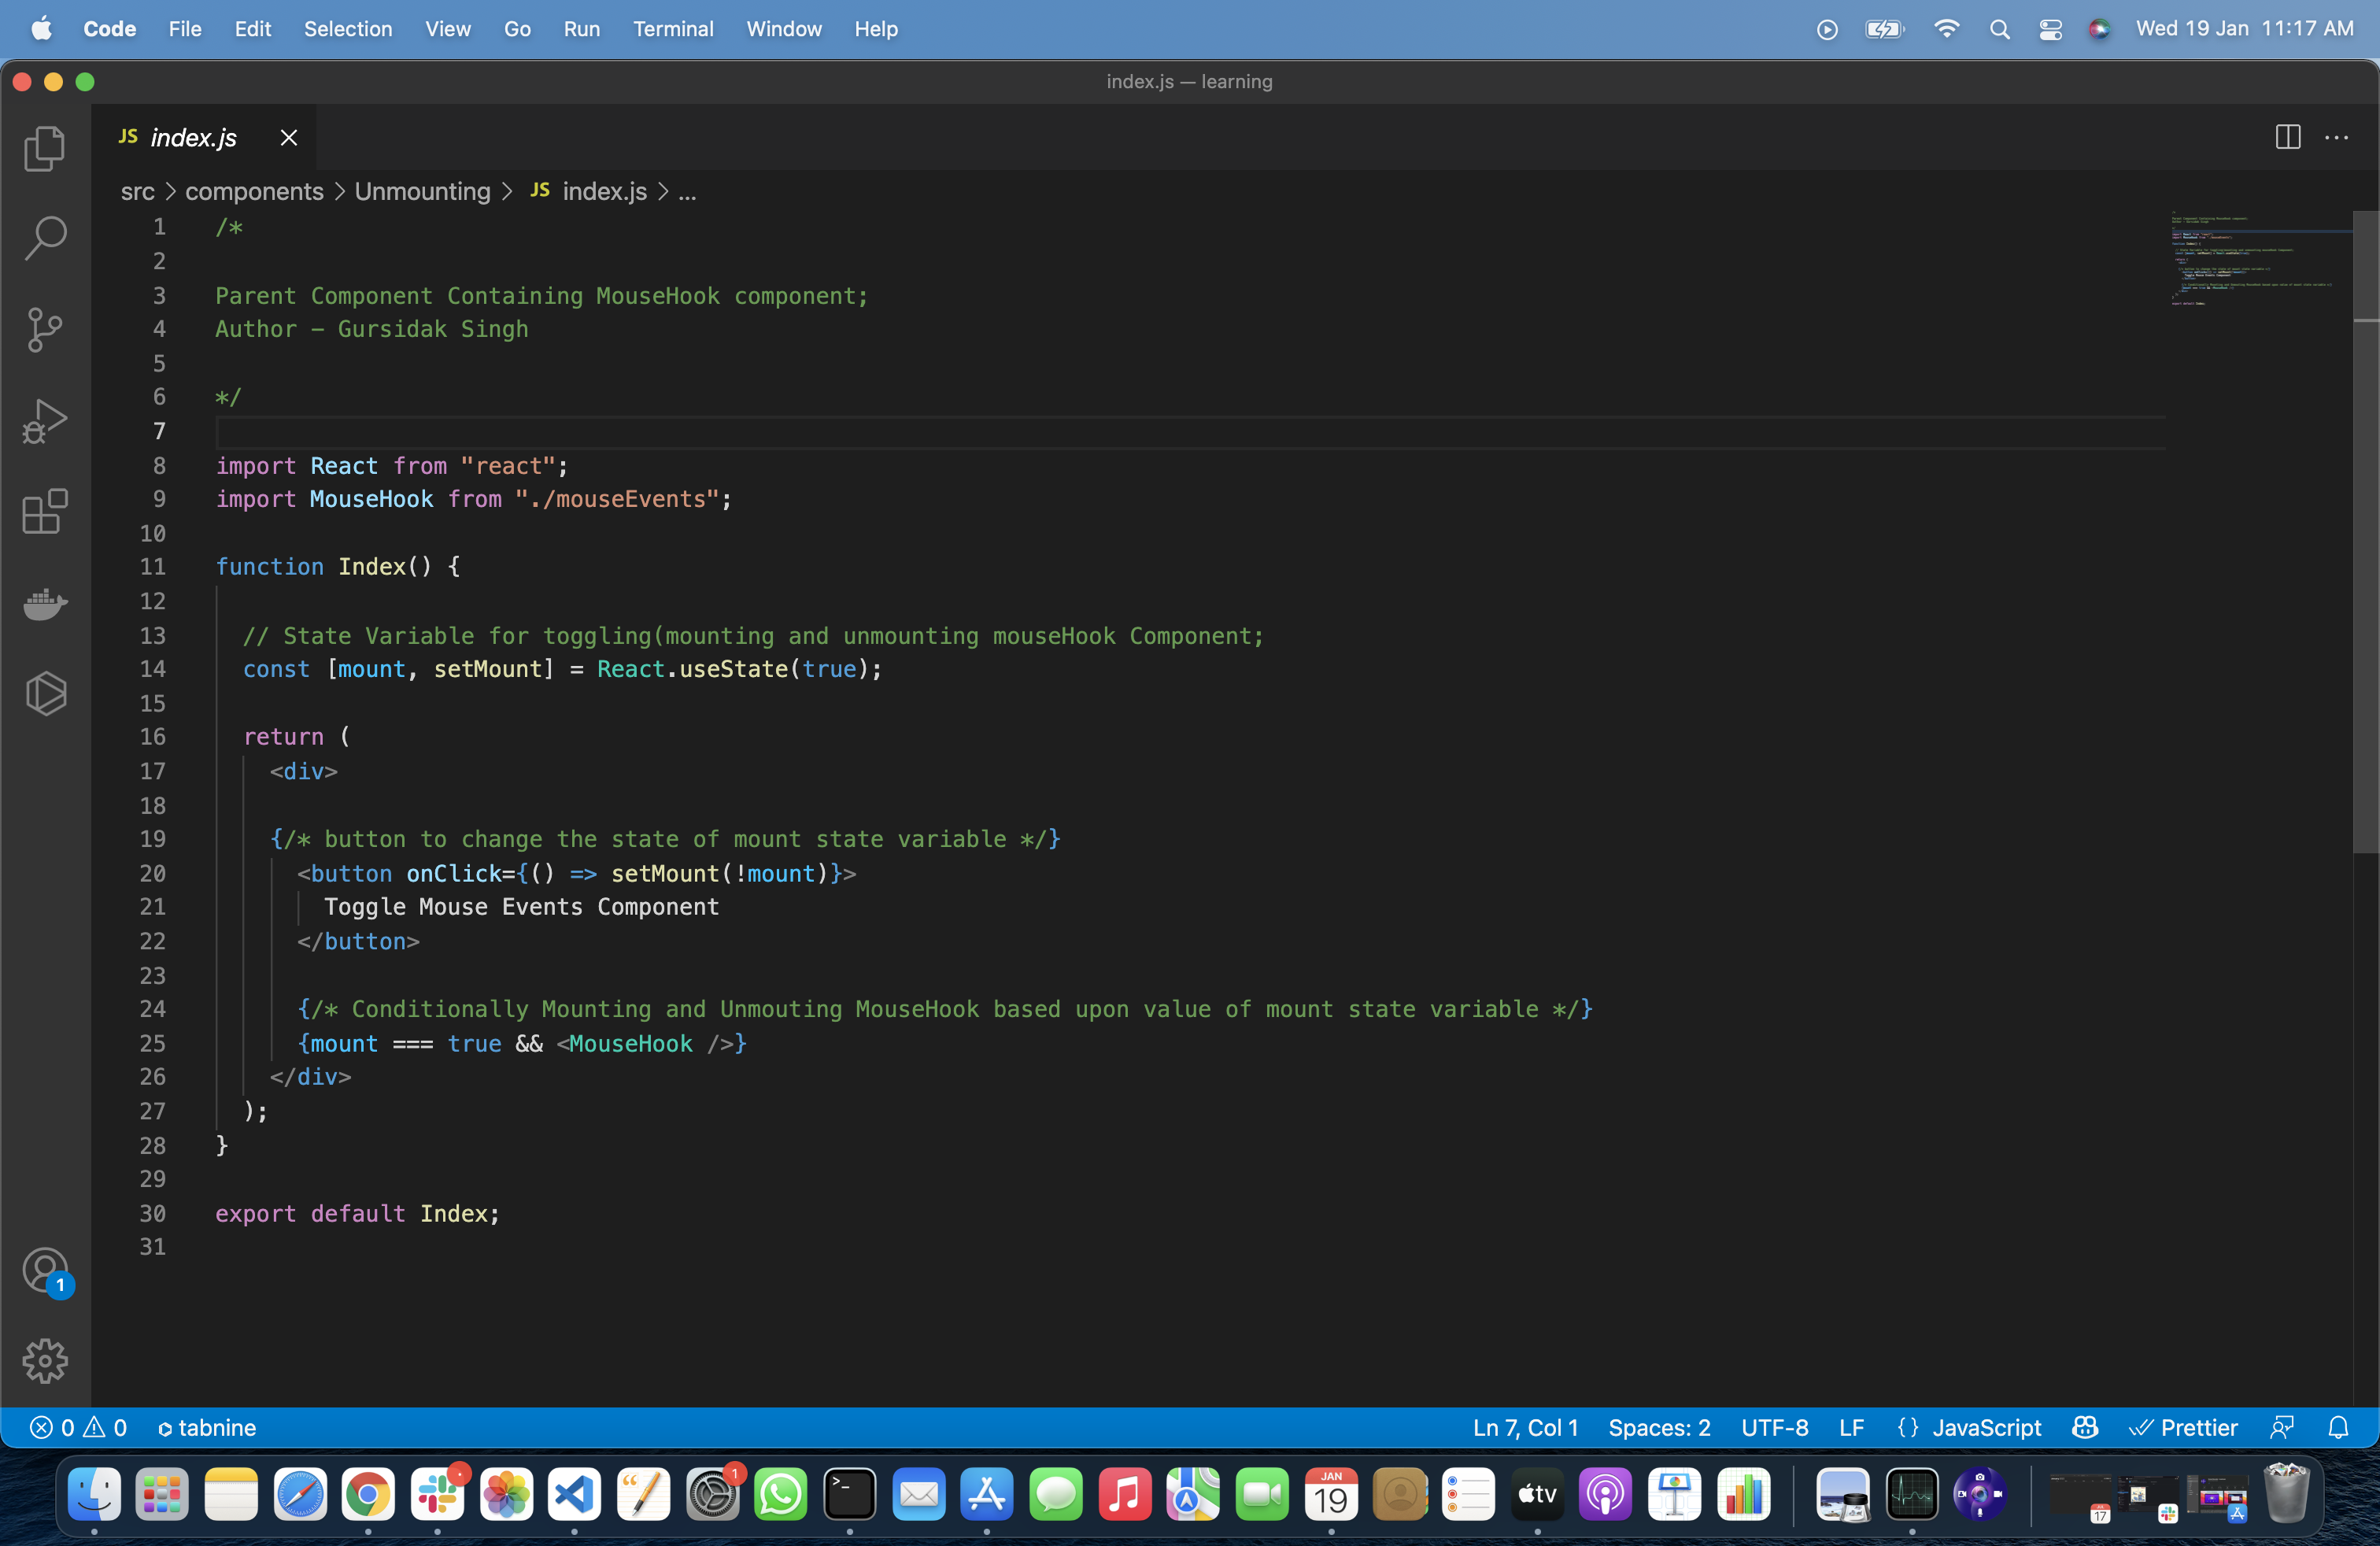Open the File menu
The height and width of the screenshot is (1546, 2380).
[185, 28]
